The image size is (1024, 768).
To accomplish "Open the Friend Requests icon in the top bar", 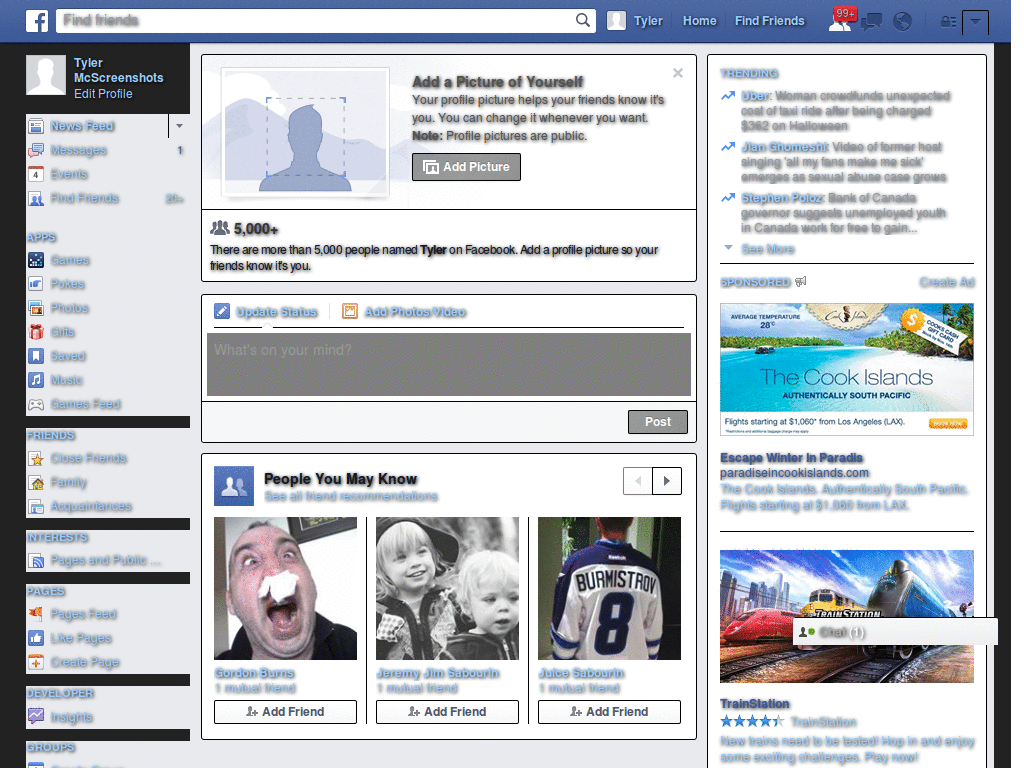I will pyautogui.click(x=841, y=20).
